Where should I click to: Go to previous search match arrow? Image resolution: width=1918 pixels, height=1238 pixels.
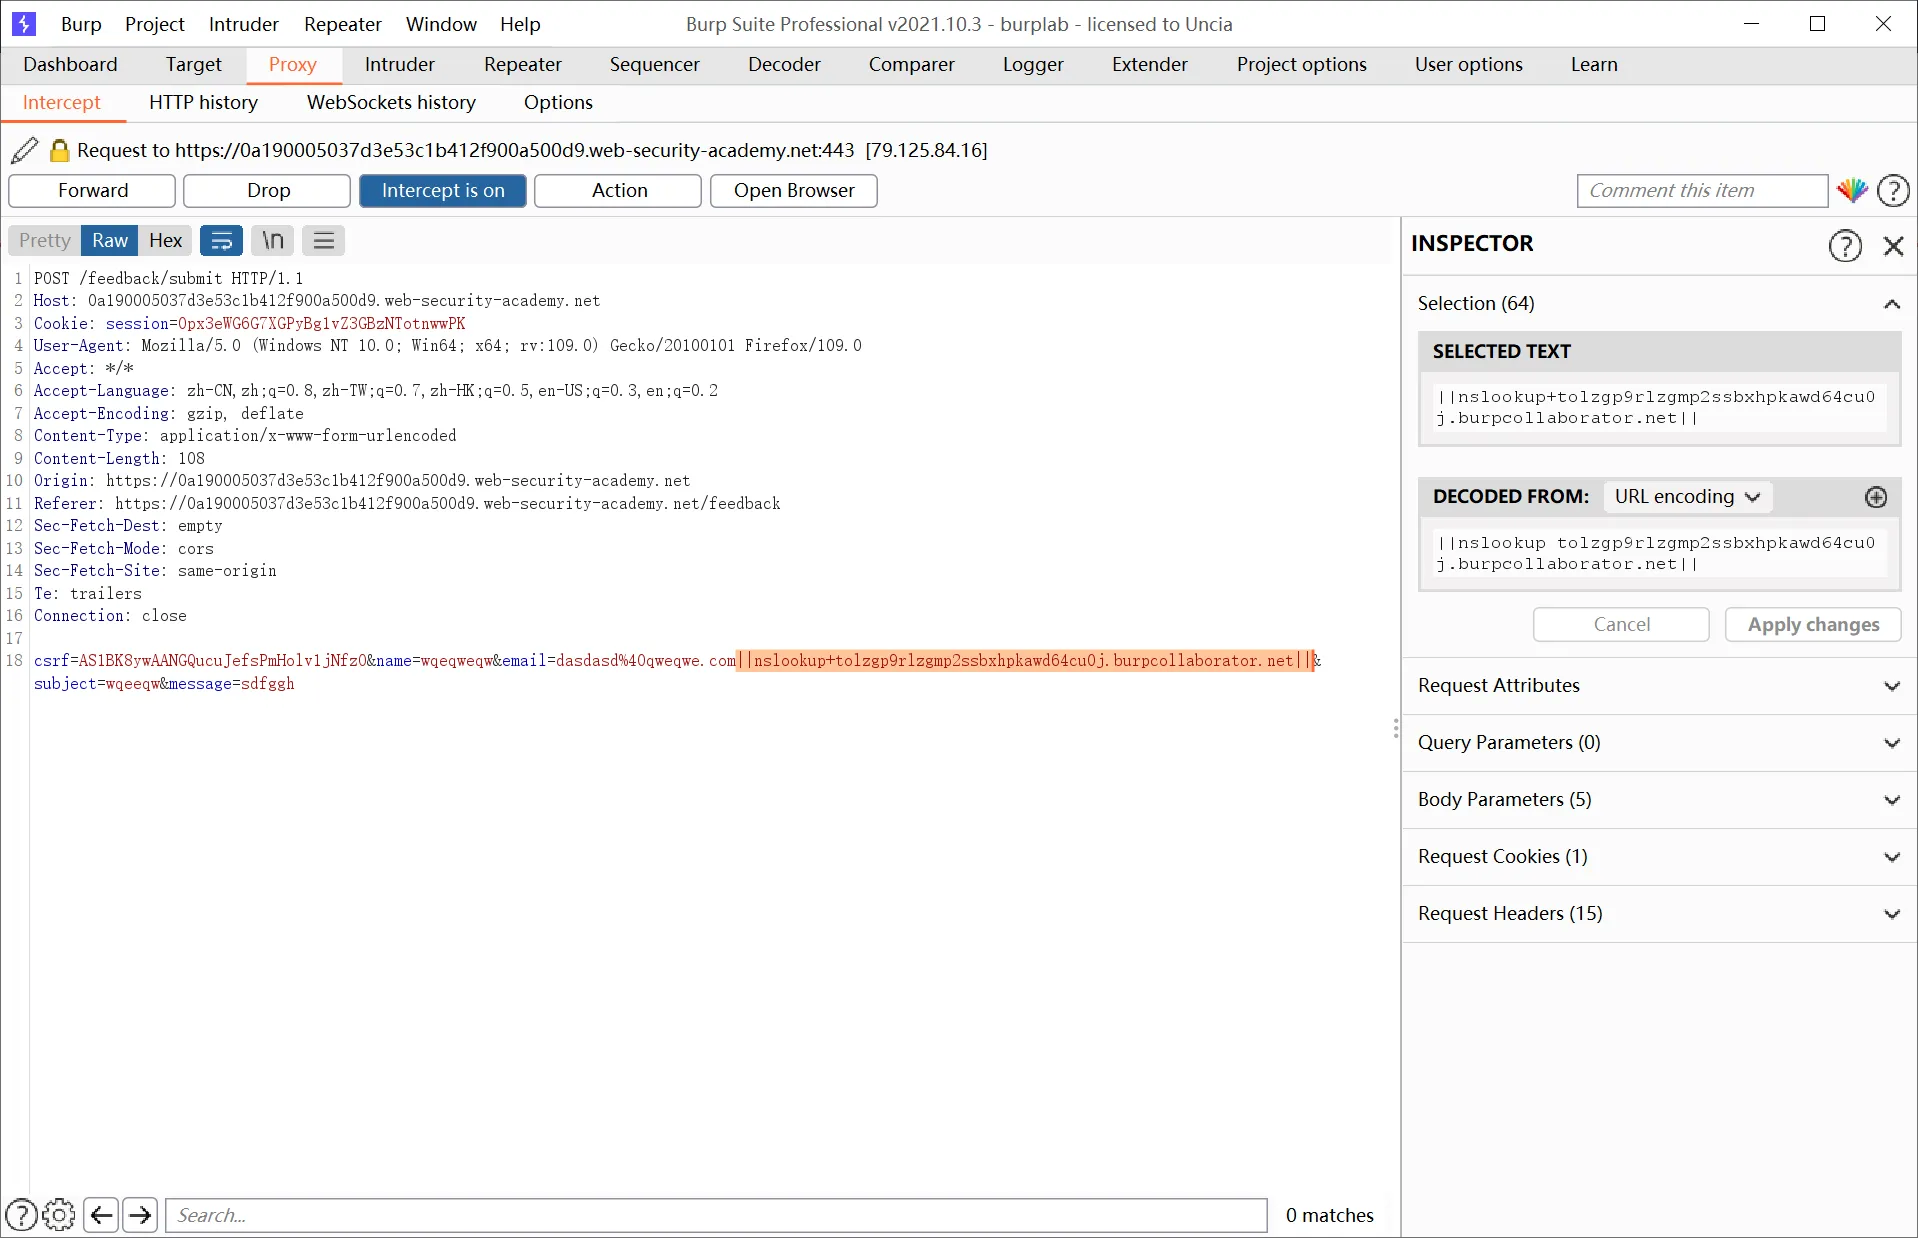coord(101,1215)
